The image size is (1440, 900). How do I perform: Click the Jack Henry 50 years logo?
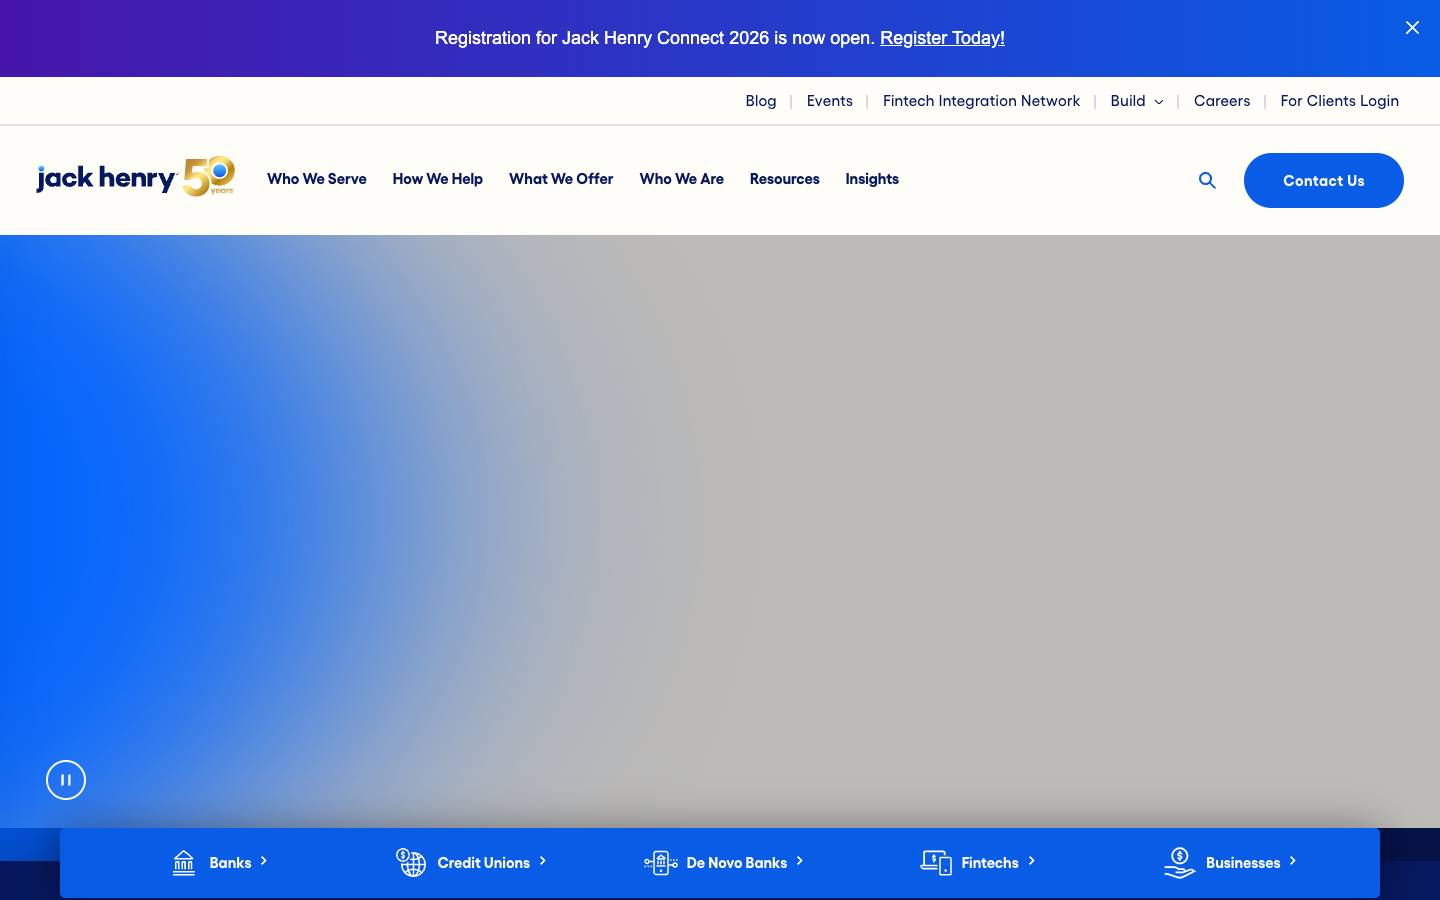point(135,177)
